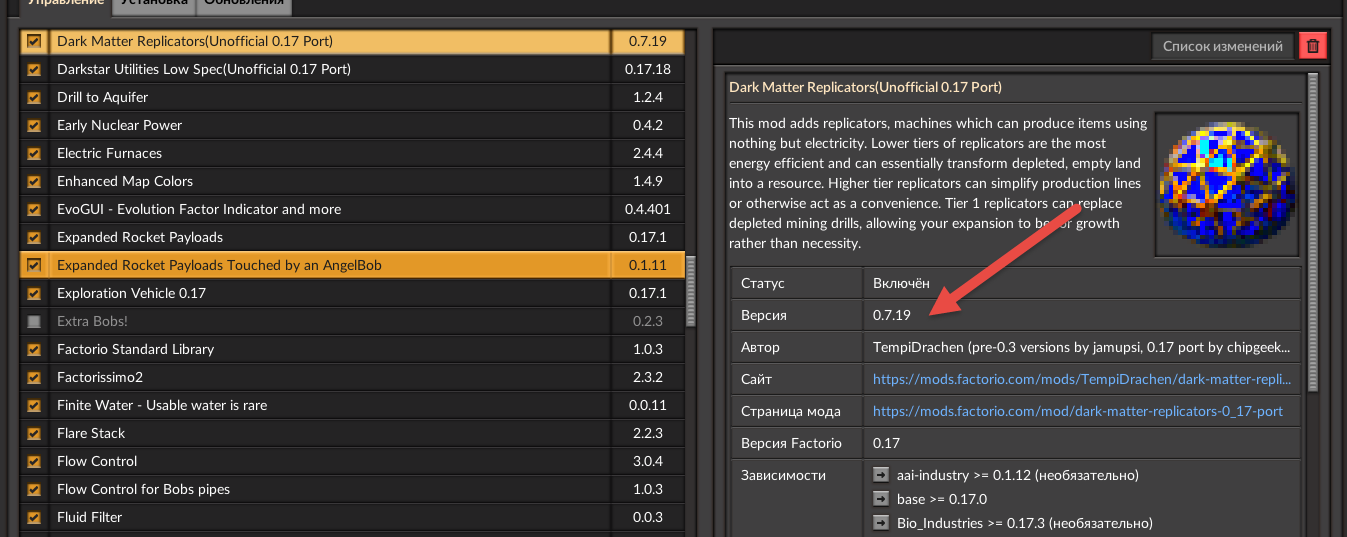
Task: Open the Обновления tab
Action: [x=244, y=5]
